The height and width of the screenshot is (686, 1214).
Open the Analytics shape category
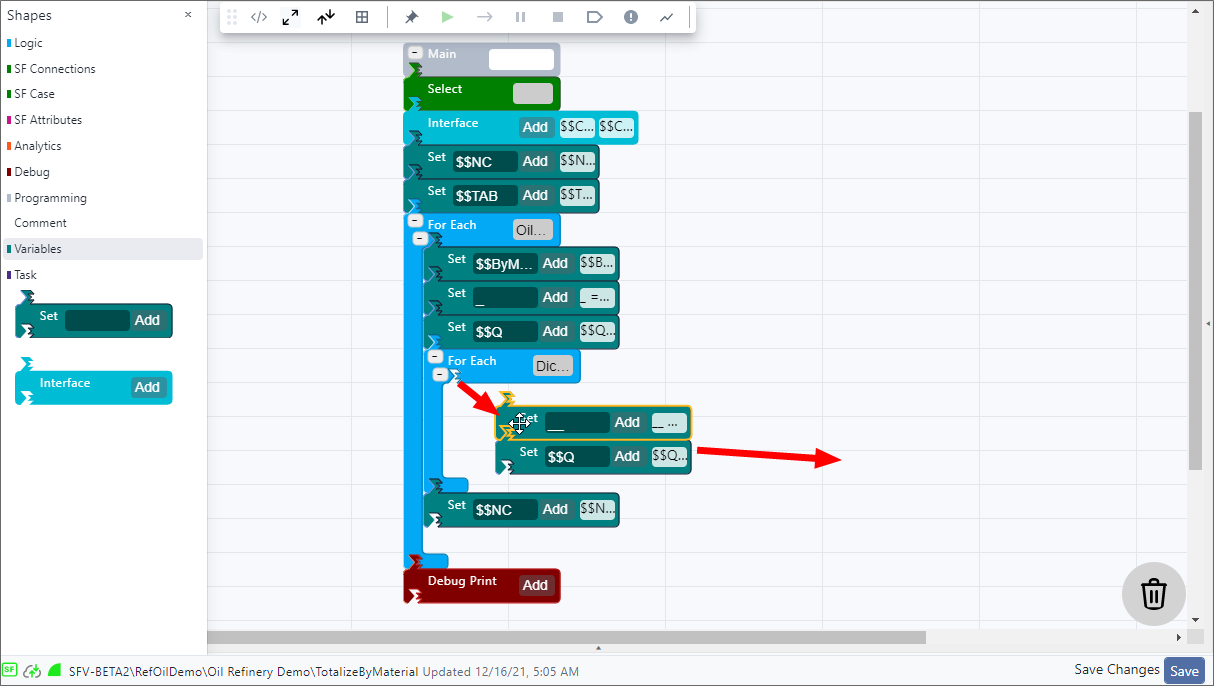38,146
